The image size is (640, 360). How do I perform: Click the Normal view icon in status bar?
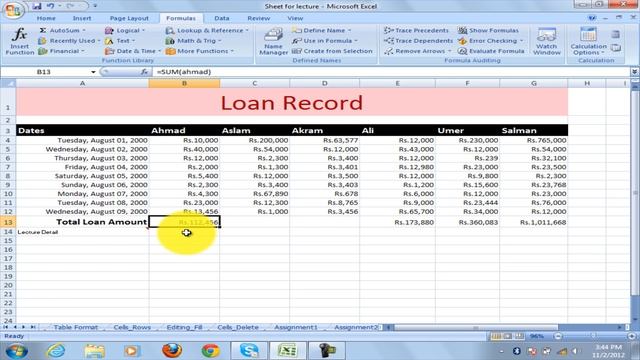coord(496,336)
